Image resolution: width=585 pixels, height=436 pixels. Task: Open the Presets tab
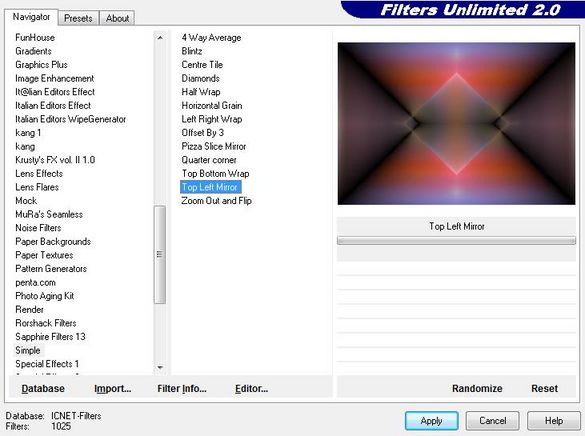pyautogui.click(x=78, y=18)
